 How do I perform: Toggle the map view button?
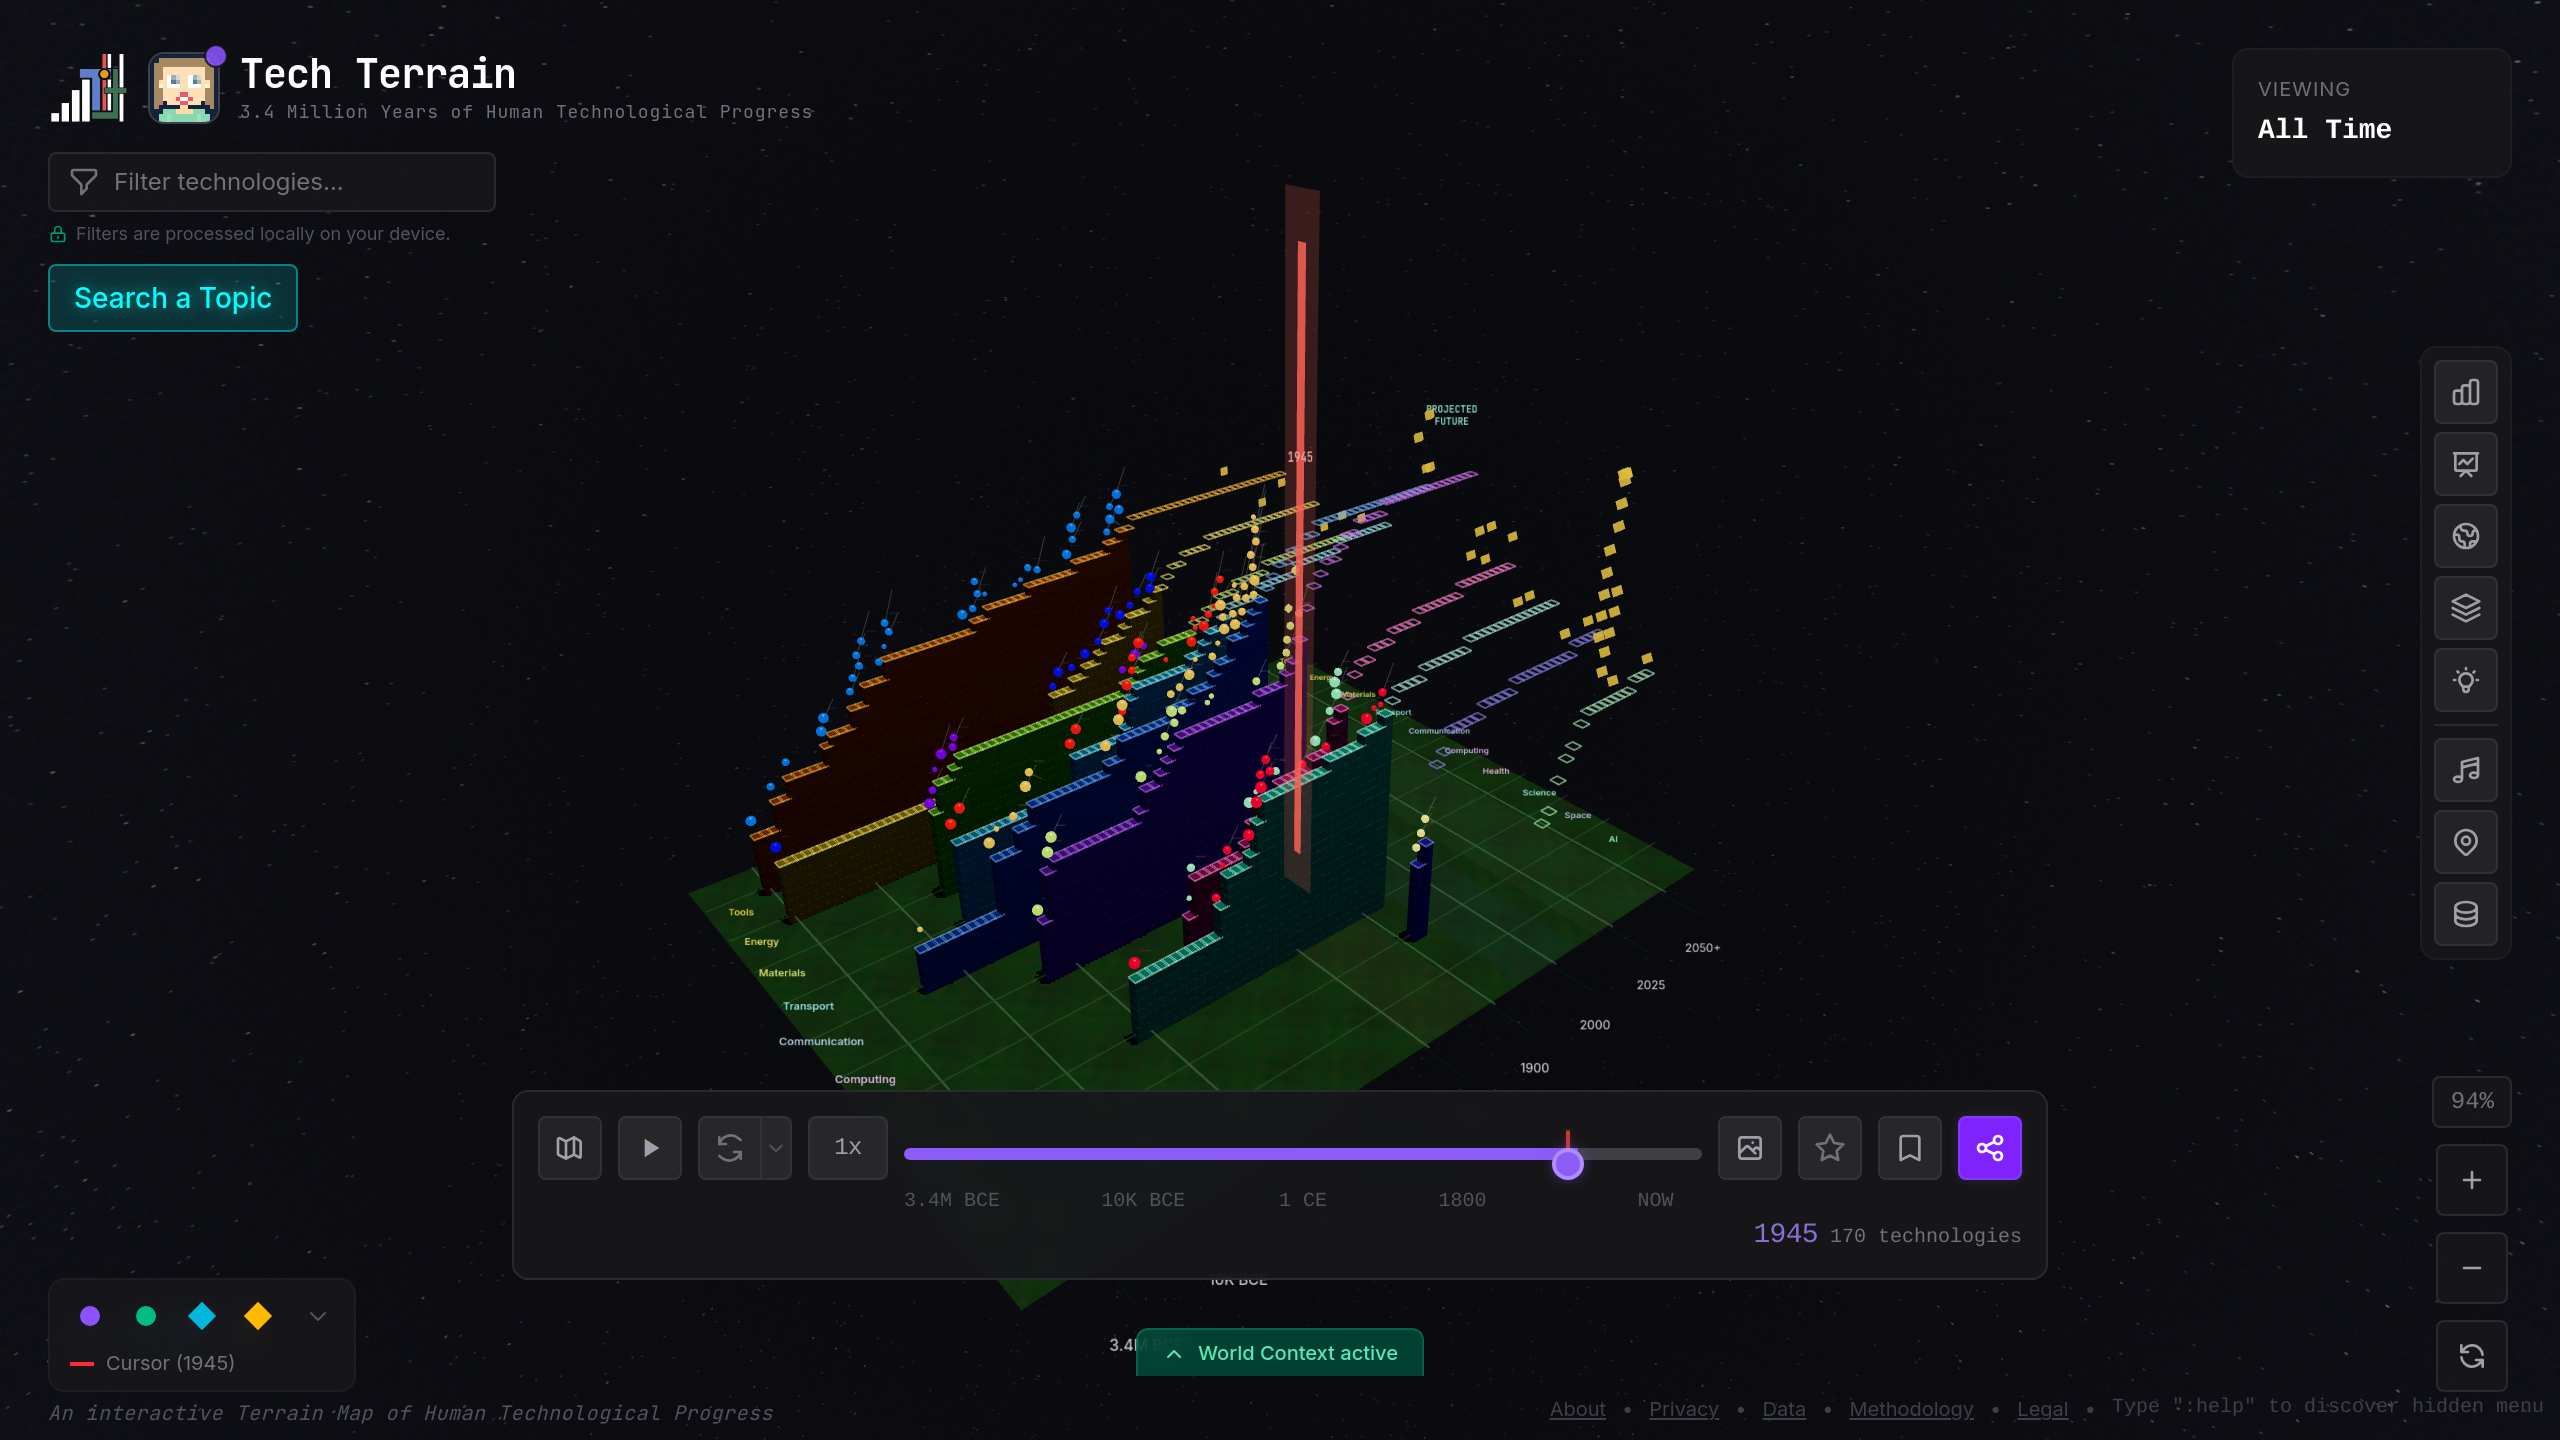point(569,1148)
